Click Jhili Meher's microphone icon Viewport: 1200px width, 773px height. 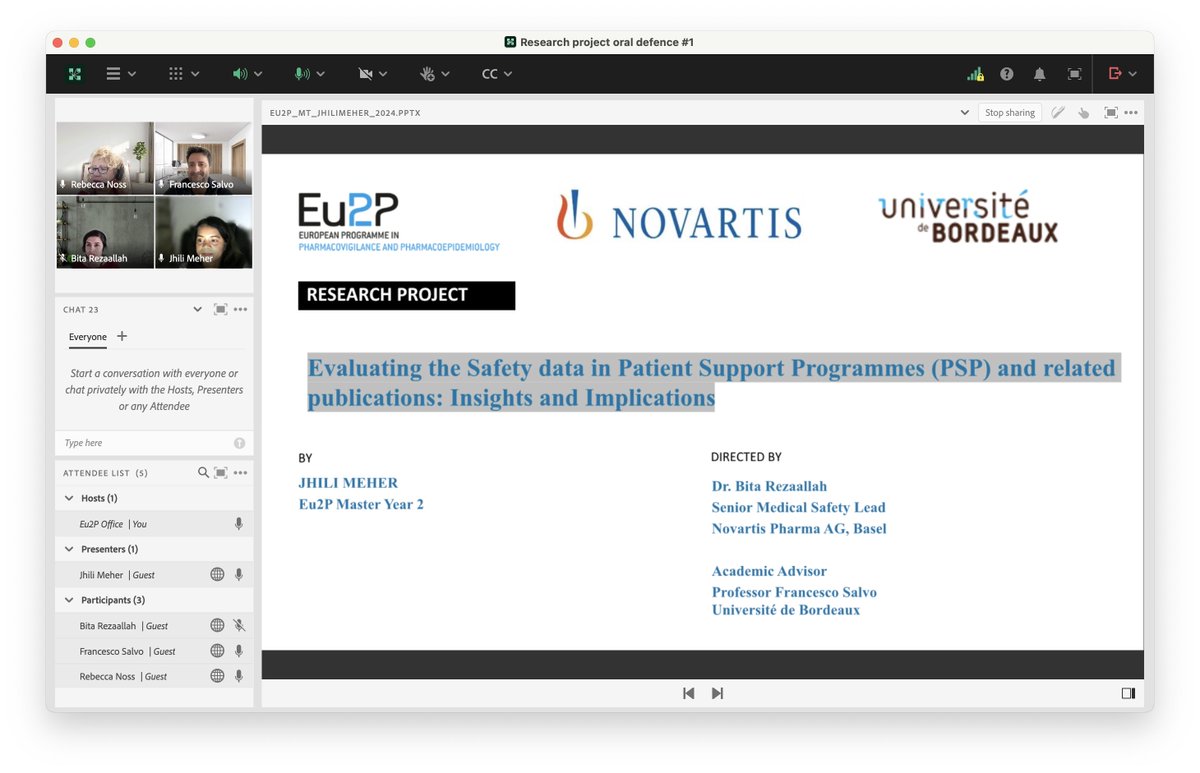(239, 575)
